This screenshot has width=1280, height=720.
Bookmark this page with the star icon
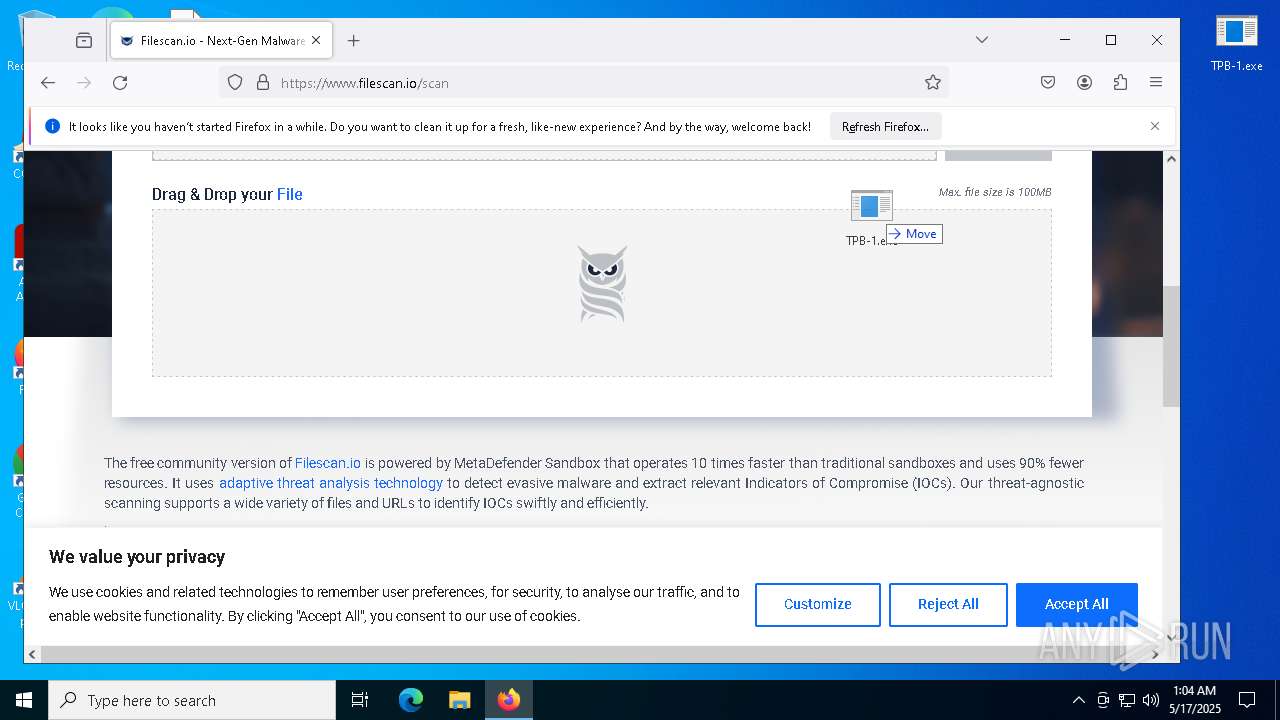click(933, 83)
